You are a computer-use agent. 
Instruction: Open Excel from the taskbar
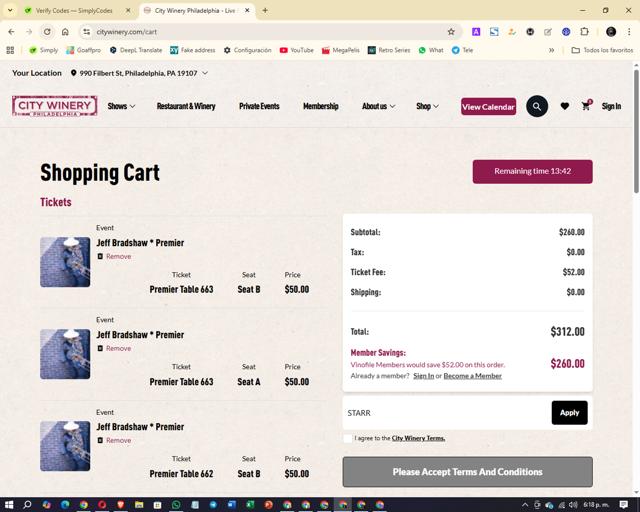point(250,505)
